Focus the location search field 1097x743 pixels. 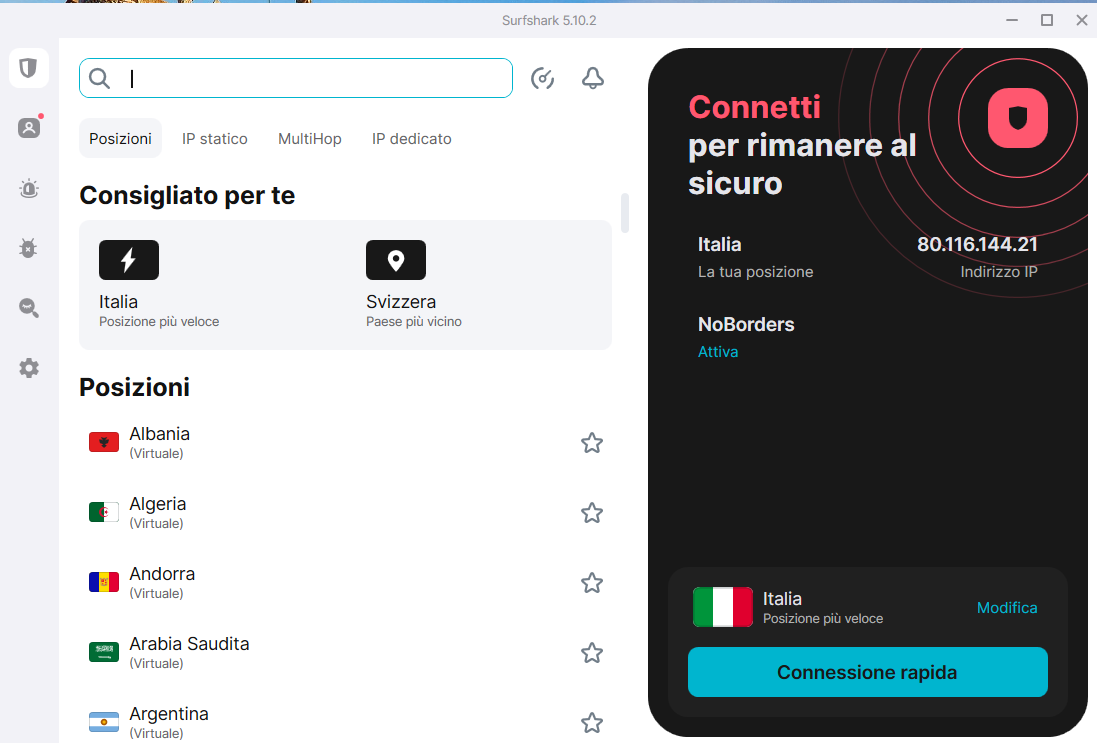point(296,78)
